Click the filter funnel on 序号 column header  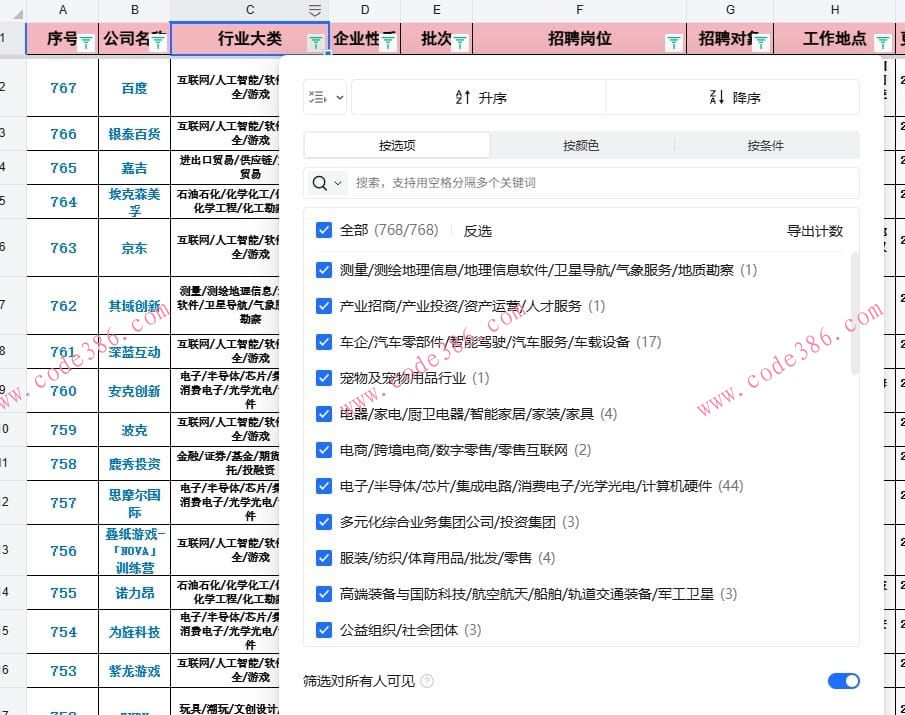click(85, 39)
